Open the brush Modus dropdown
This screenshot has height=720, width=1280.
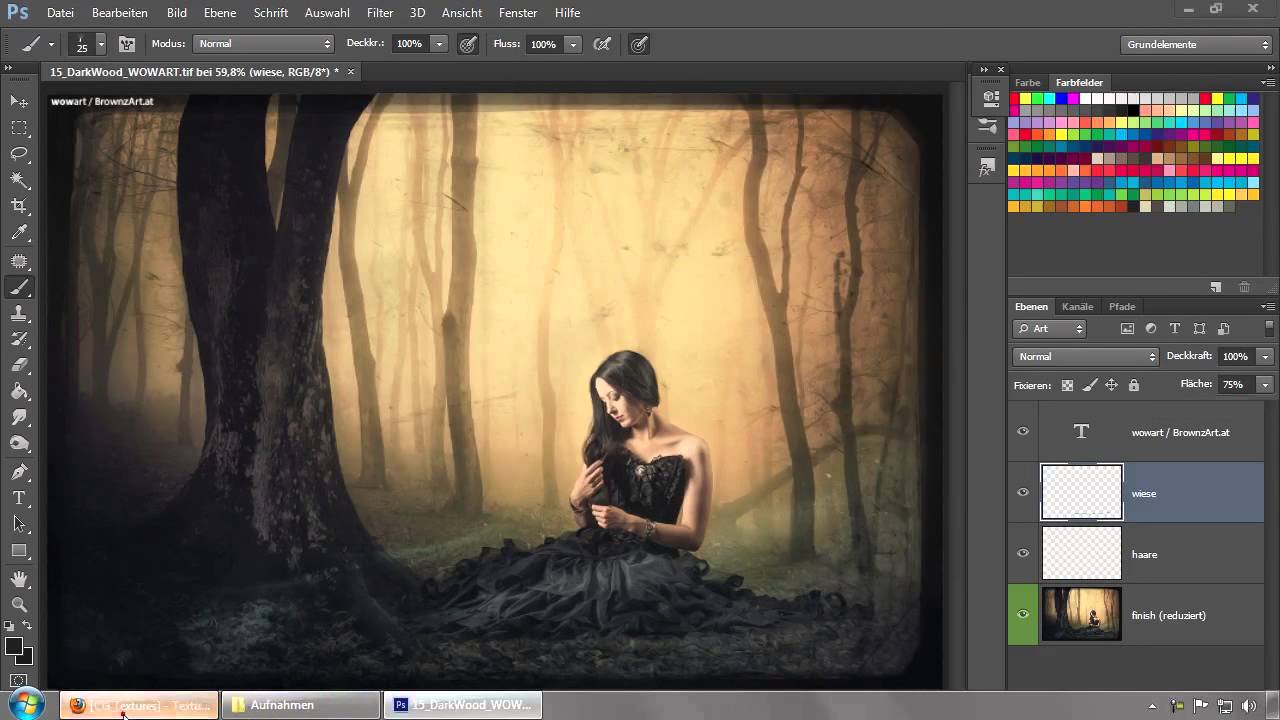coord(264,44)
